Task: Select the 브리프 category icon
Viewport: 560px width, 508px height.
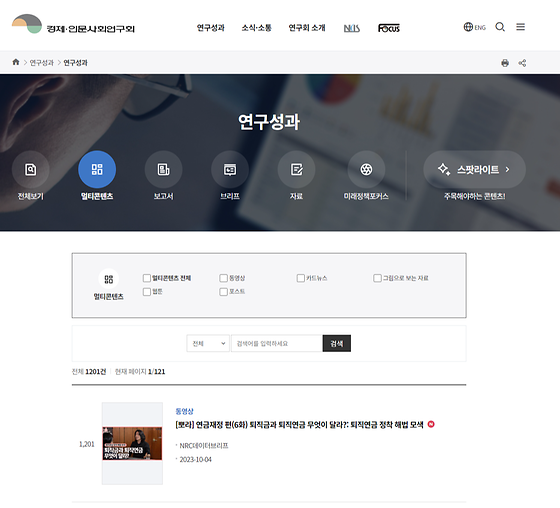Action: pyautogui.click(x=230, y=169)
